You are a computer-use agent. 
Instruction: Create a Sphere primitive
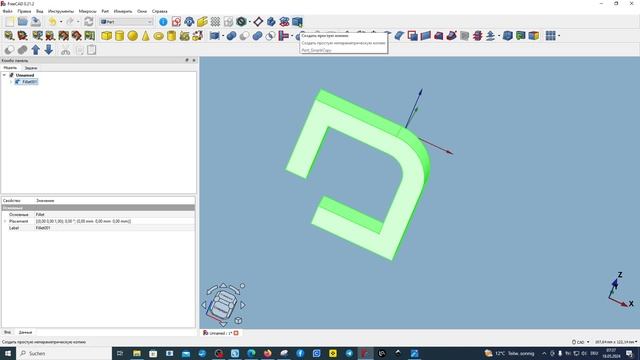(132, 36)
